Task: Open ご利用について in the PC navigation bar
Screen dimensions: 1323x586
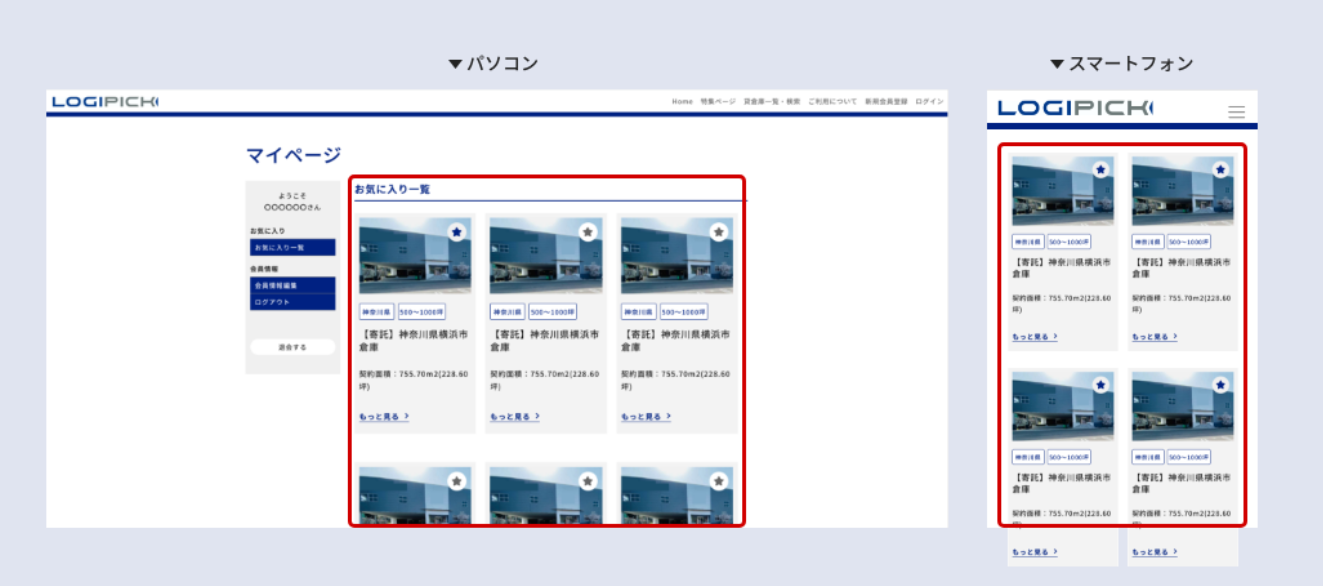Action: 833,101
